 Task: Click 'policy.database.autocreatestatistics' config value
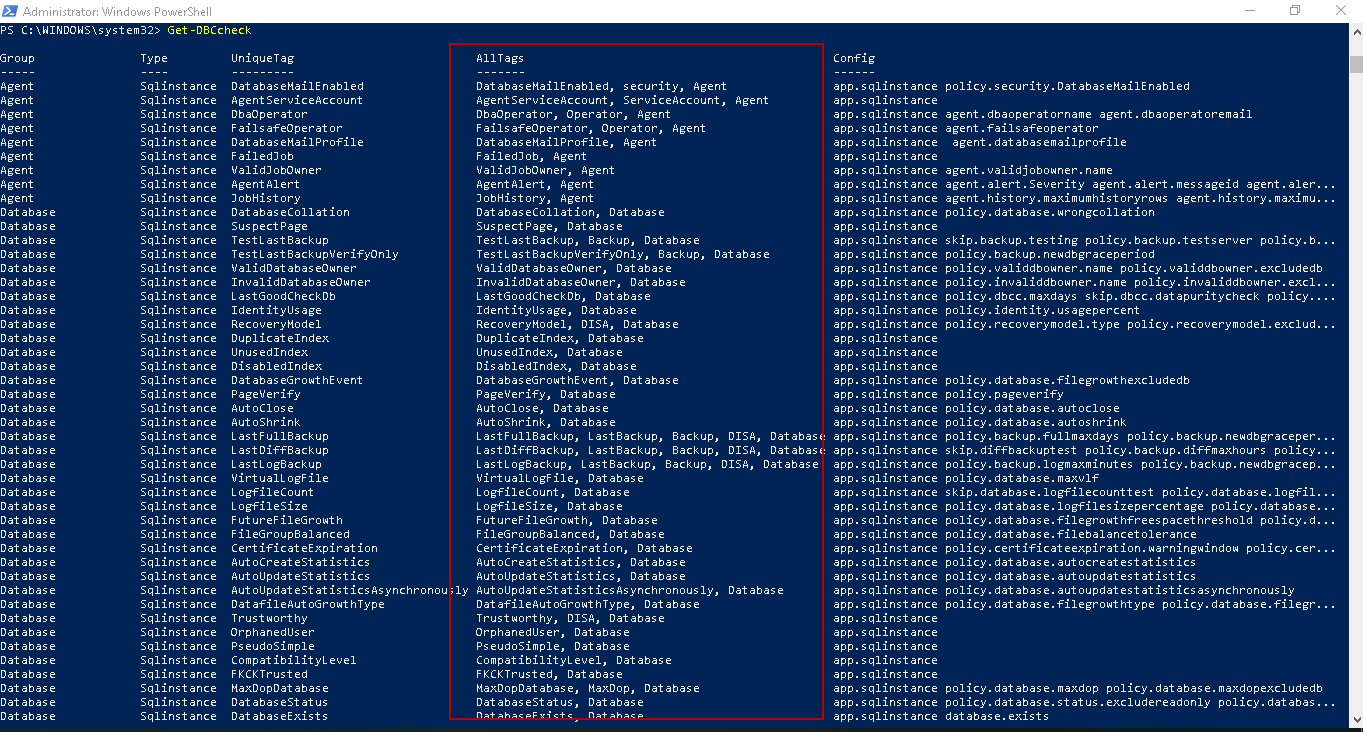coord(1071,562)
